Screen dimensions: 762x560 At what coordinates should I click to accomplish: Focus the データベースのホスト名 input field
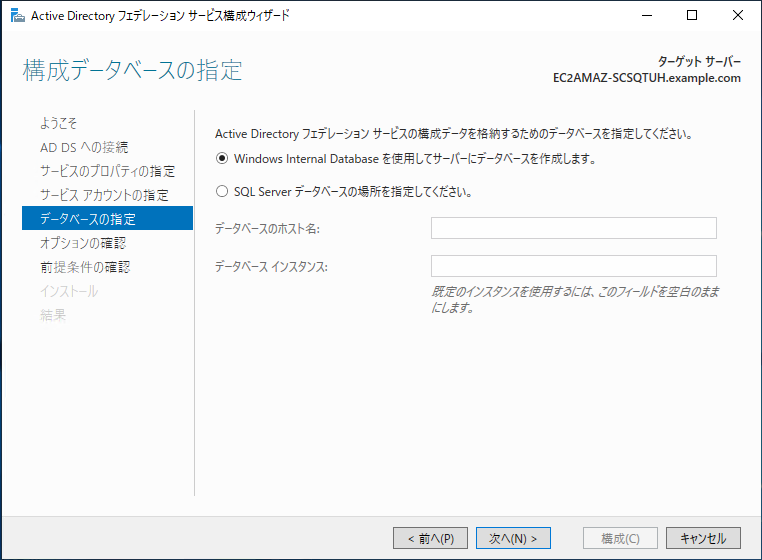pyautogui.click(x=573, y=228)
